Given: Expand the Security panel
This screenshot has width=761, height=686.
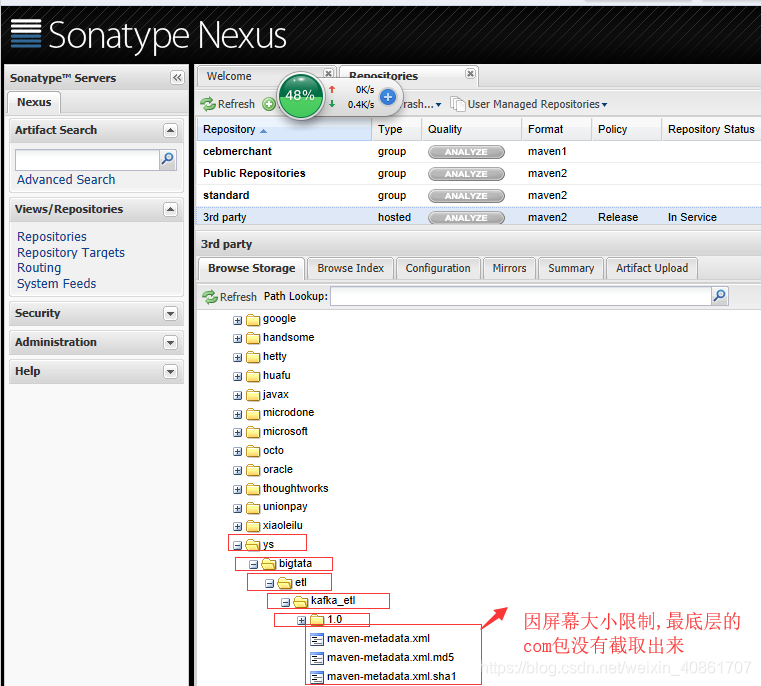Looking at the screenshot, I should pos(170,313).
